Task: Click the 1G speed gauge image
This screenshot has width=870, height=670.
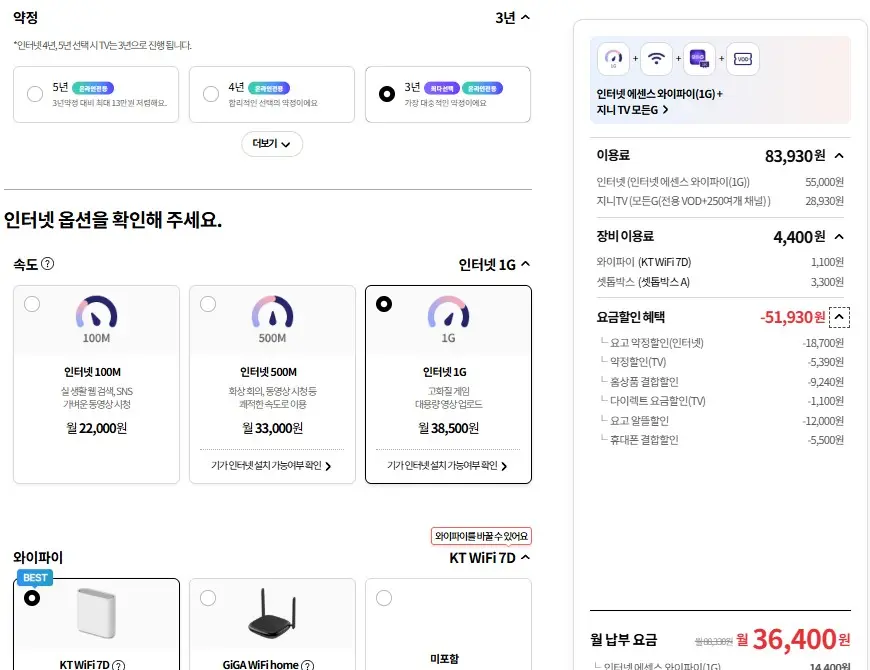Action: click(x=448, y=312)
